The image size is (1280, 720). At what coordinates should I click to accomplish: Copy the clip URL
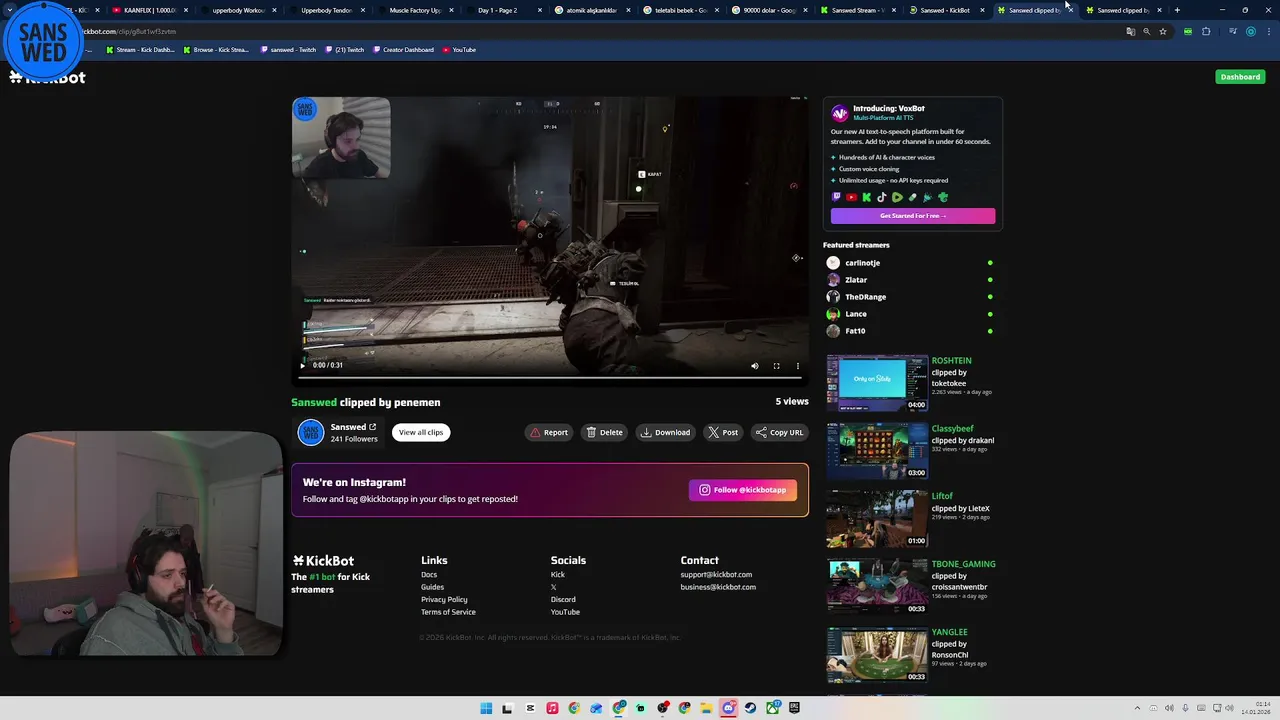[x=779, y=432]
